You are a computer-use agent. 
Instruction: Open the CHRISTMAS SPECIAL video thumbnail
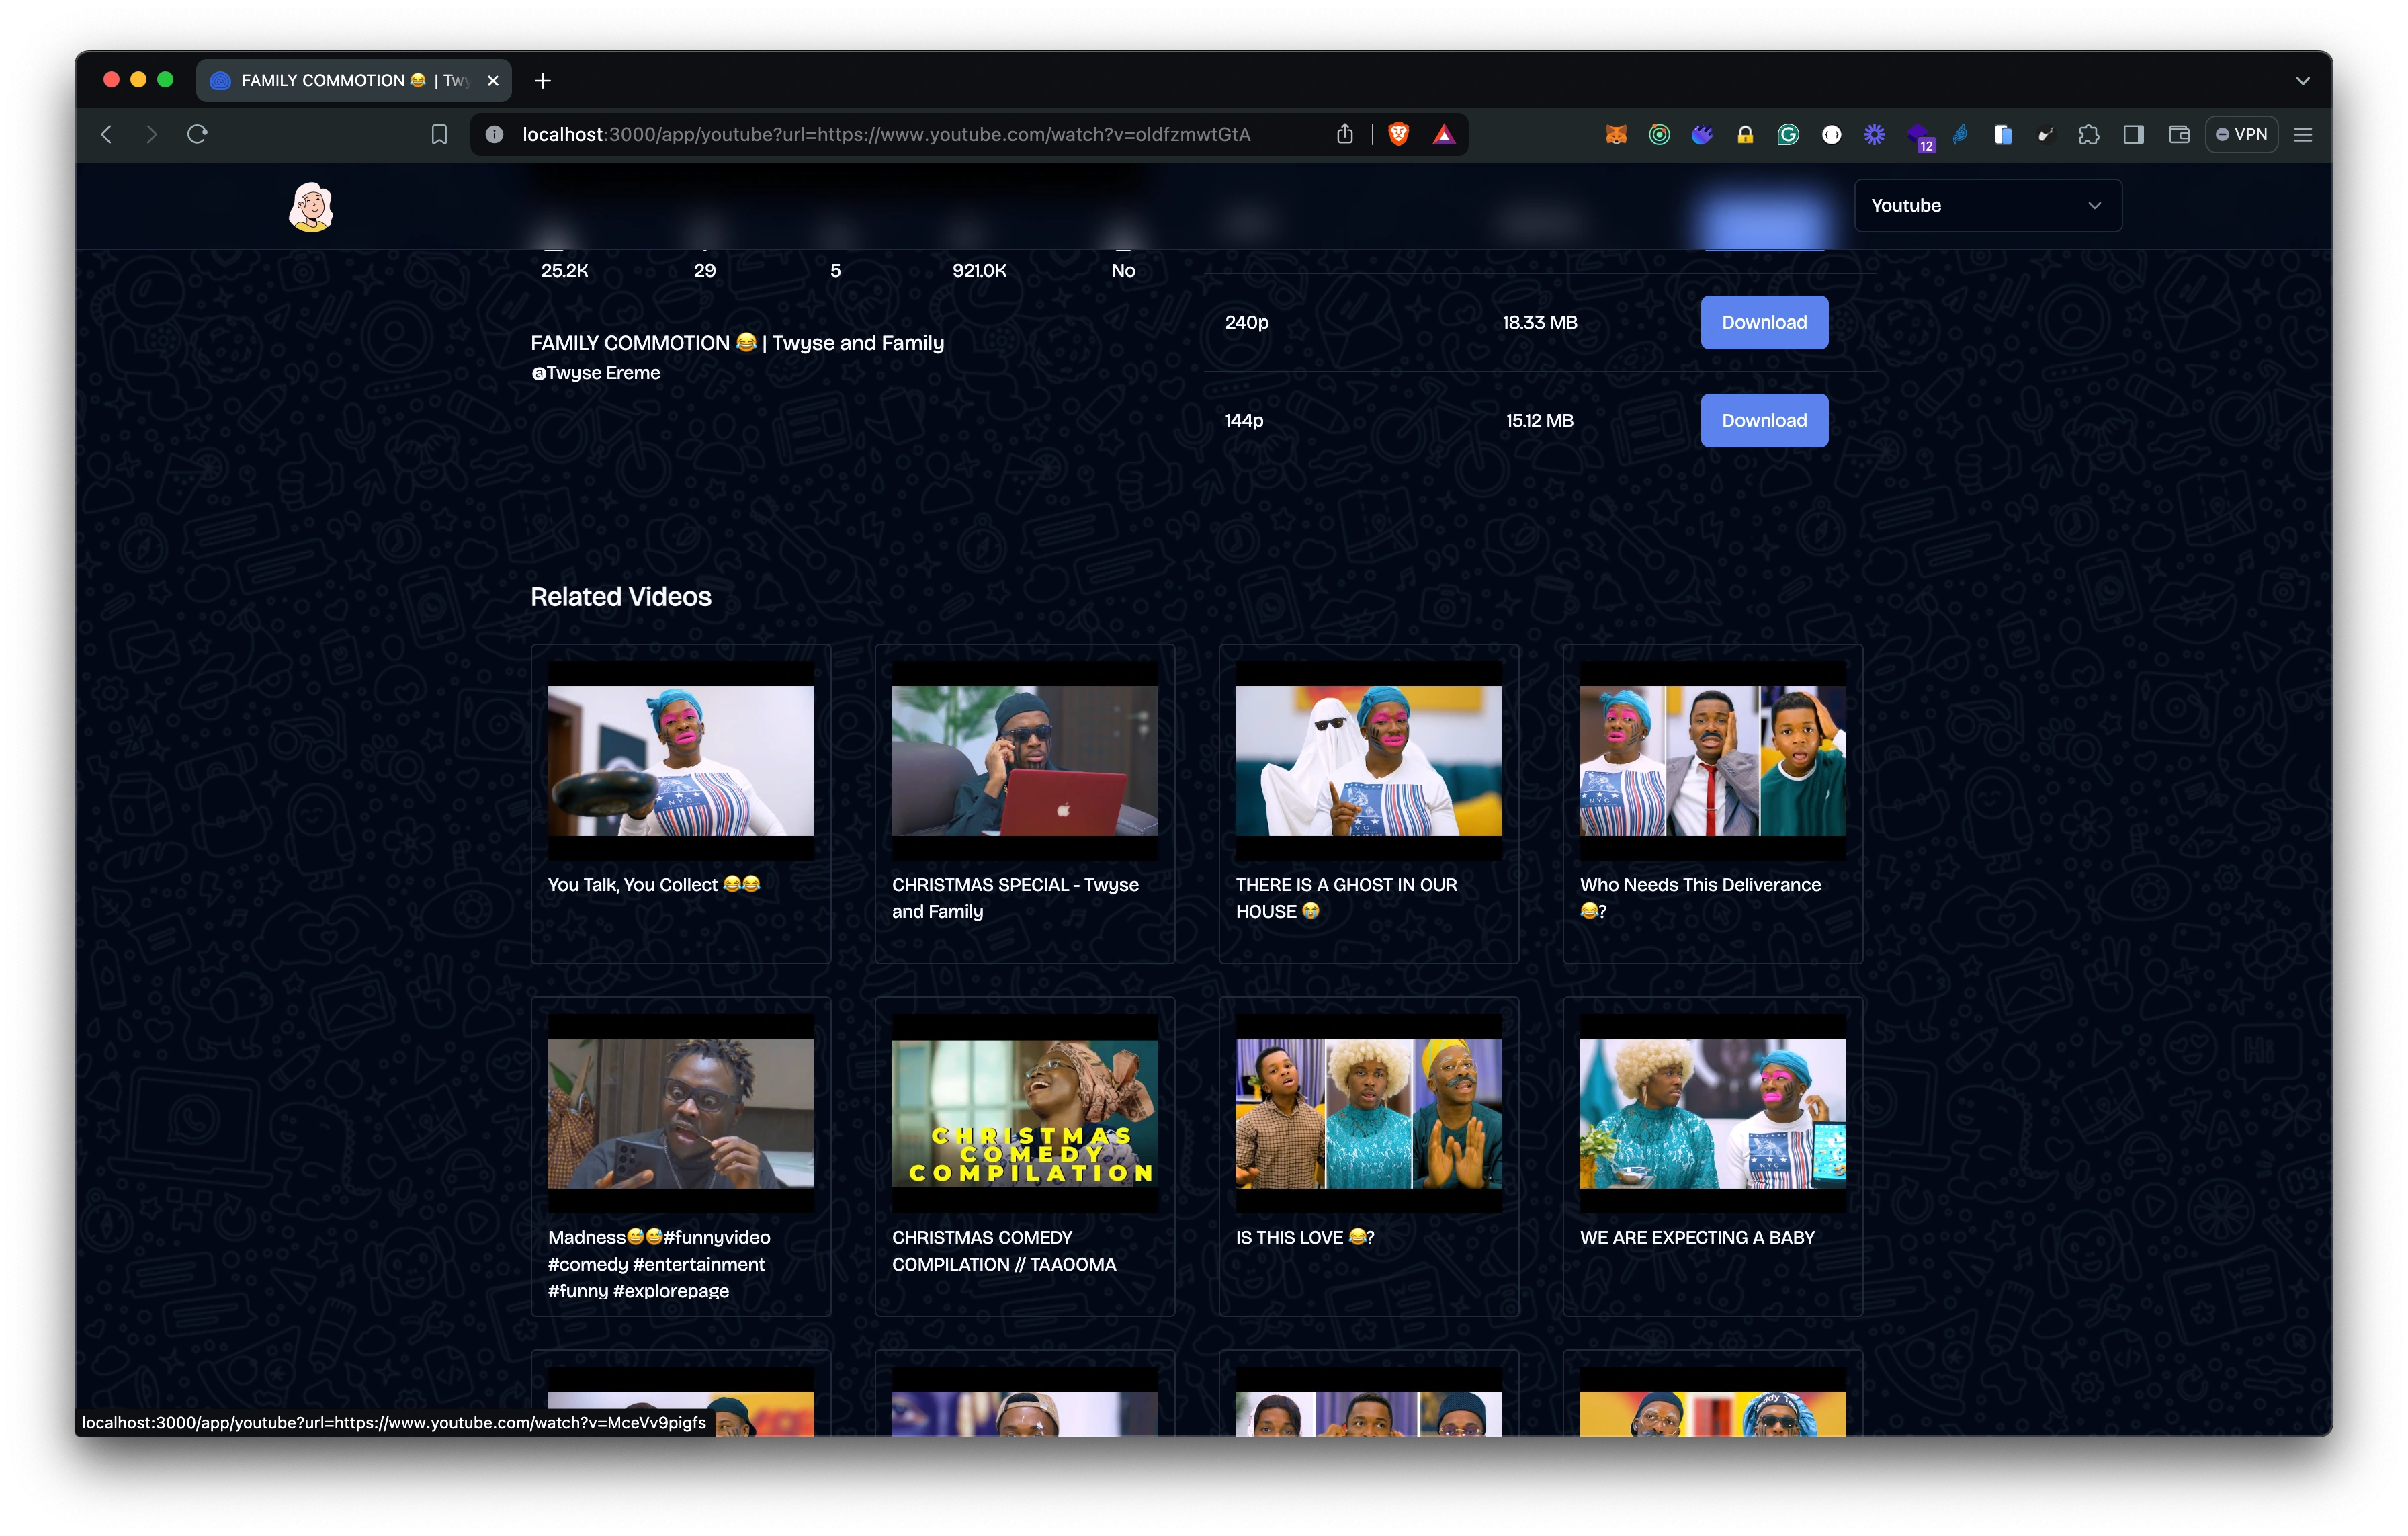[1025, 761]
